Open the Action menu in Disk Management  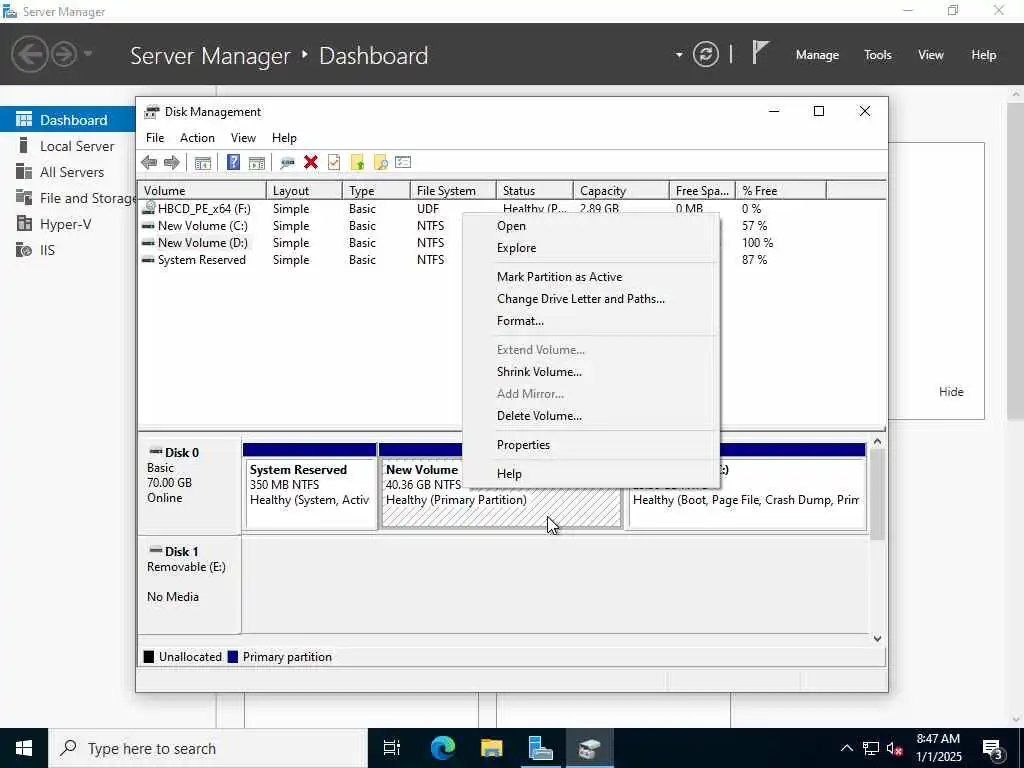click(x=197, y=138)
